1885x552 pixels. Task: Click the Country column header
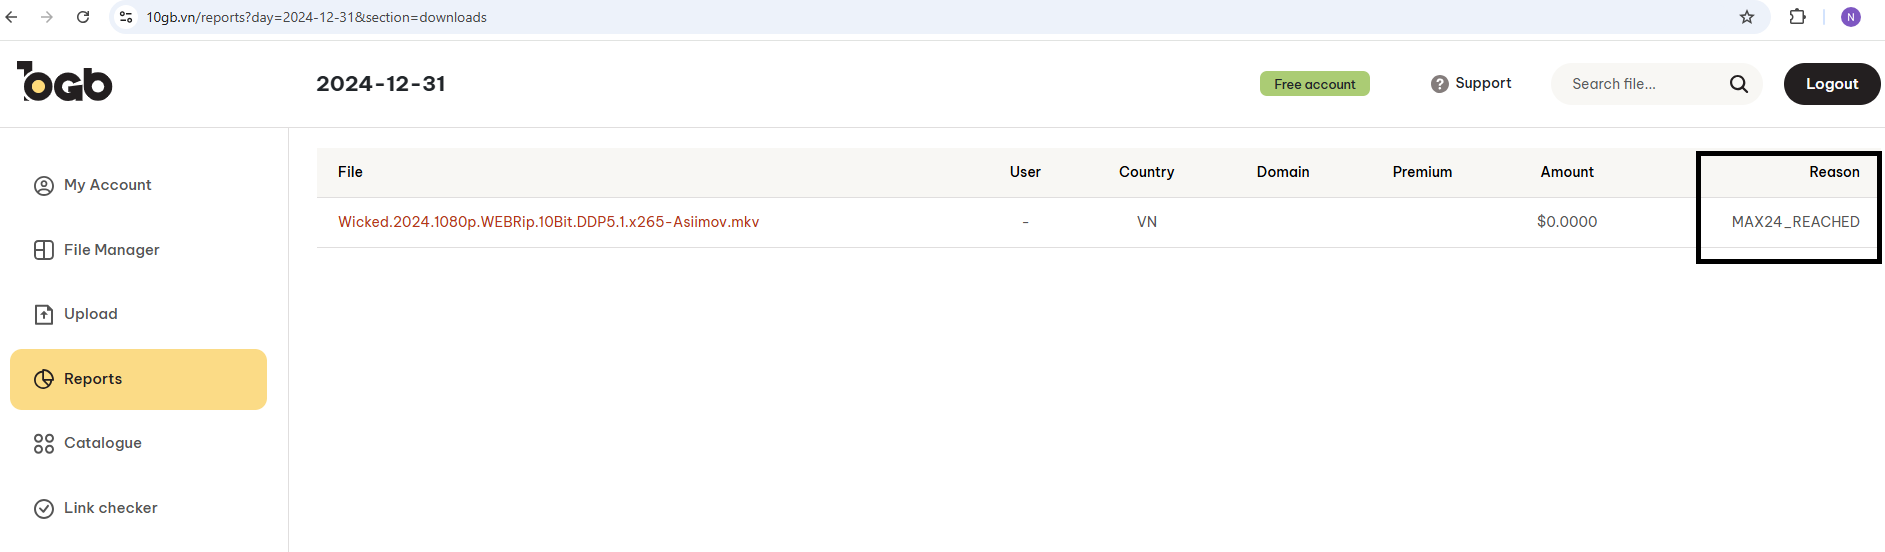(1146, 172)
